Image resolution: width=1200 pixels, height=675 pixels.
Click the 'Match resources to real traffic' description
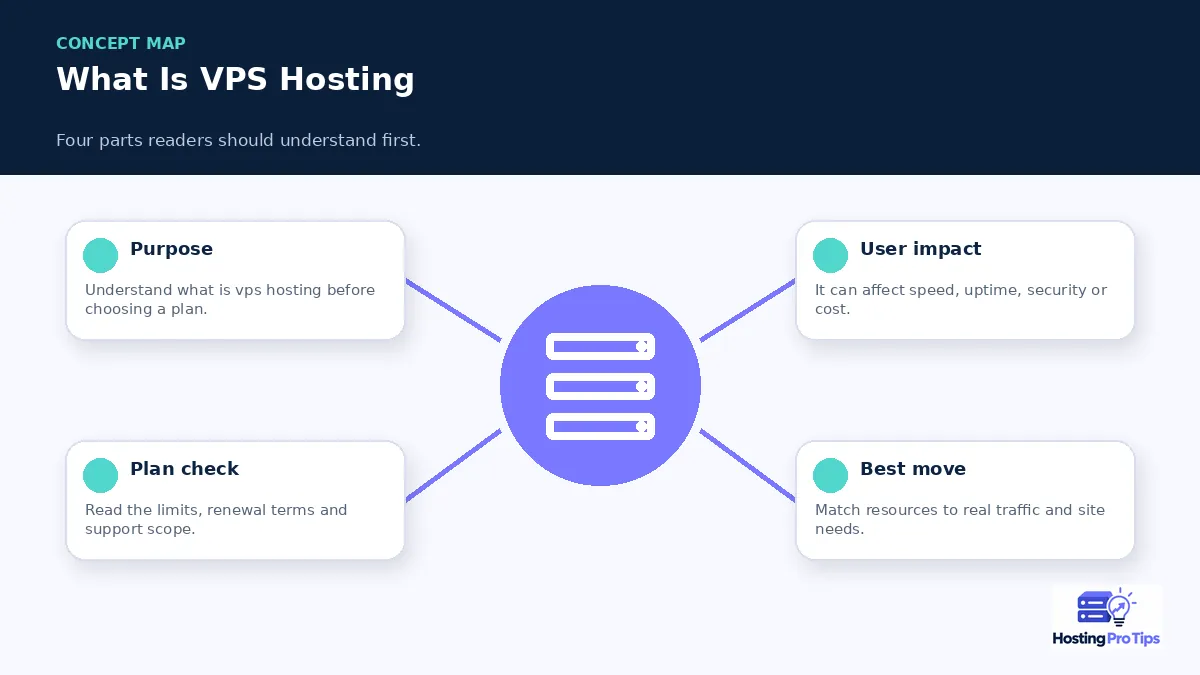[x=960, y=519]
